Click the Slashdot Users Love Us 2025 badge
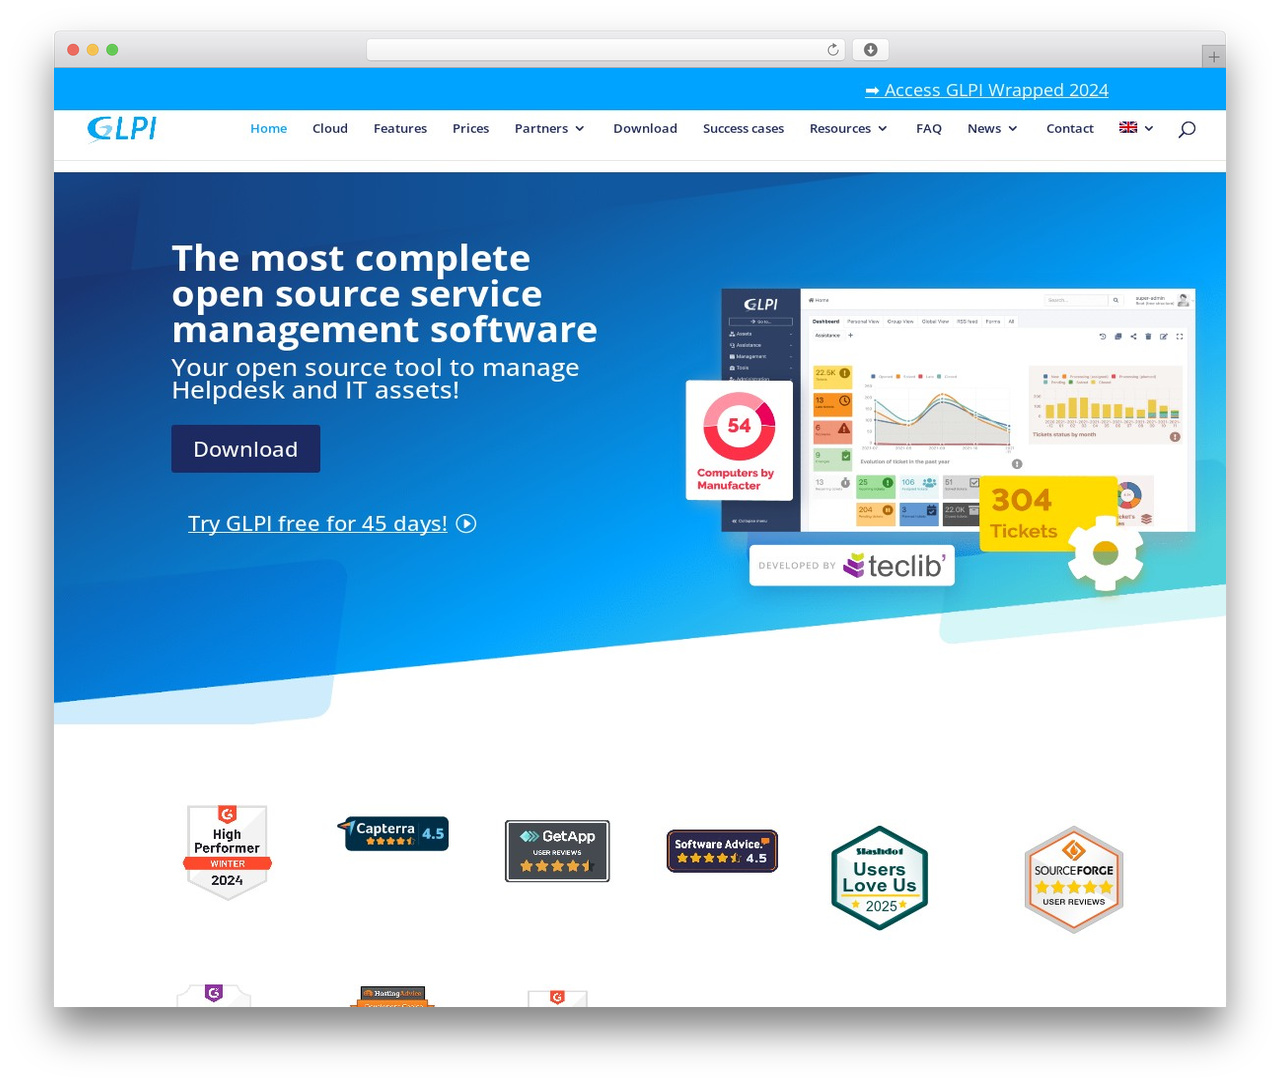Screen dimensions: 1280x1084 (879, 877)
